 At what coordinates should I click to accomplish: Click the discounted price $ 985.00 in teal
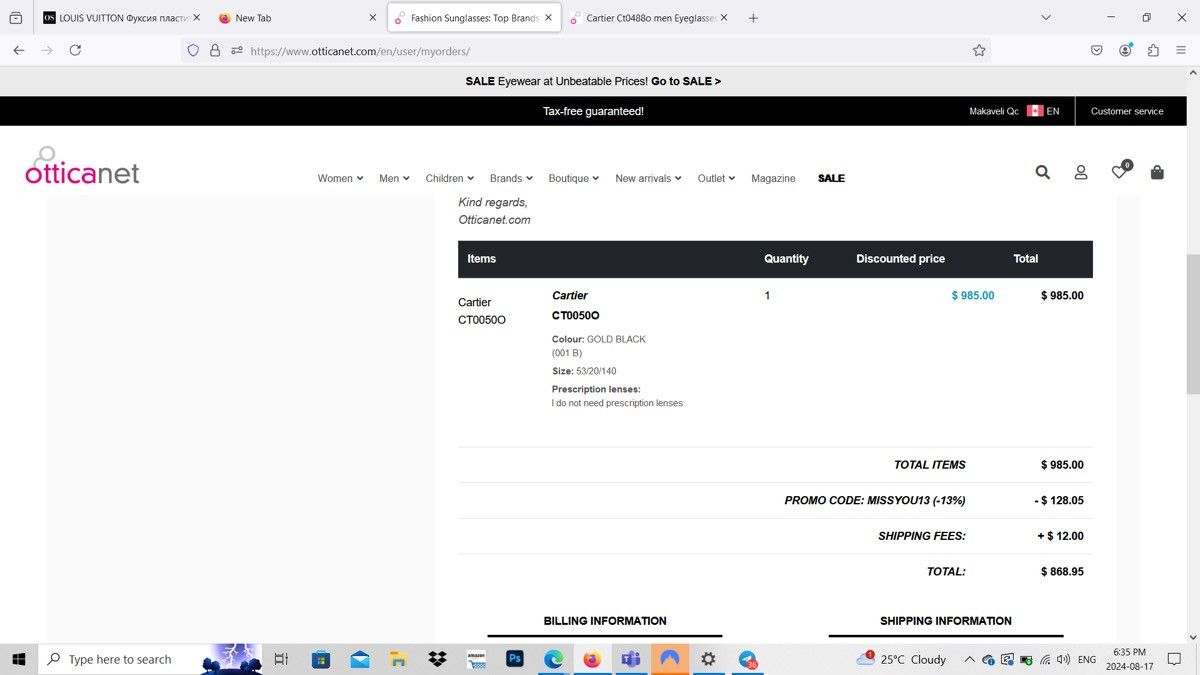point(973,296)
